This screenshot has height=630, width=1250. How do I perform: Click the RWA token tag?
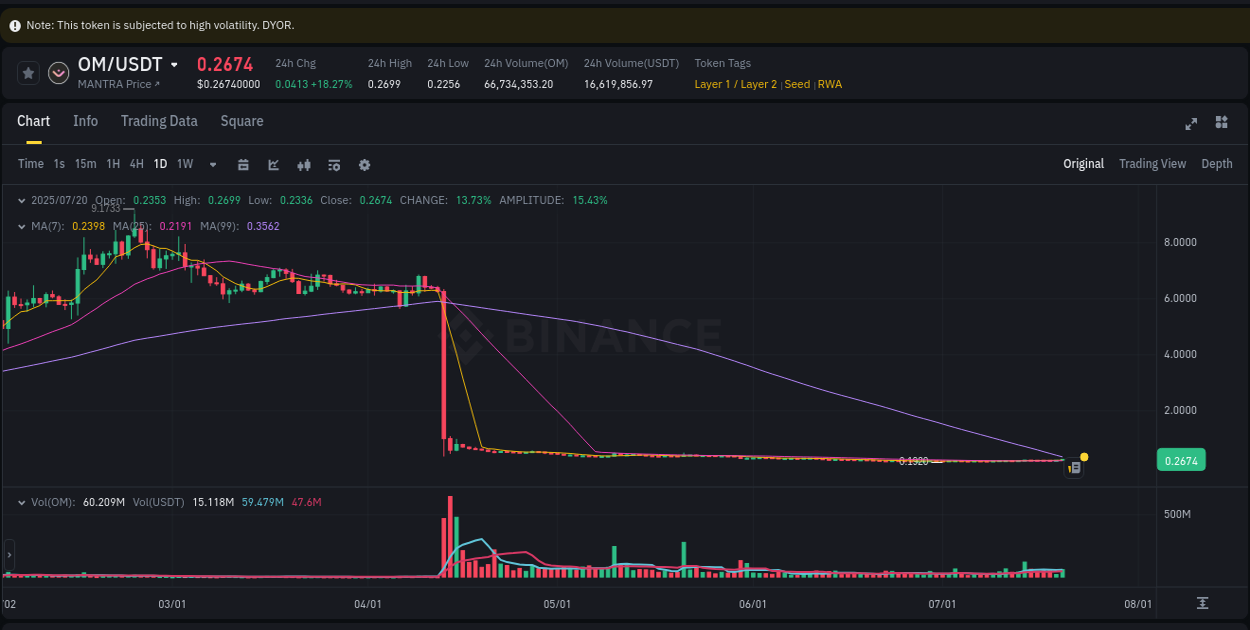coord(830,84)
